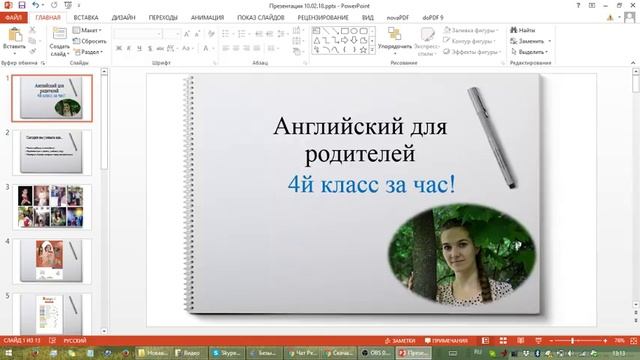Cut selection with the scissors icon

(x=32, y=30)
